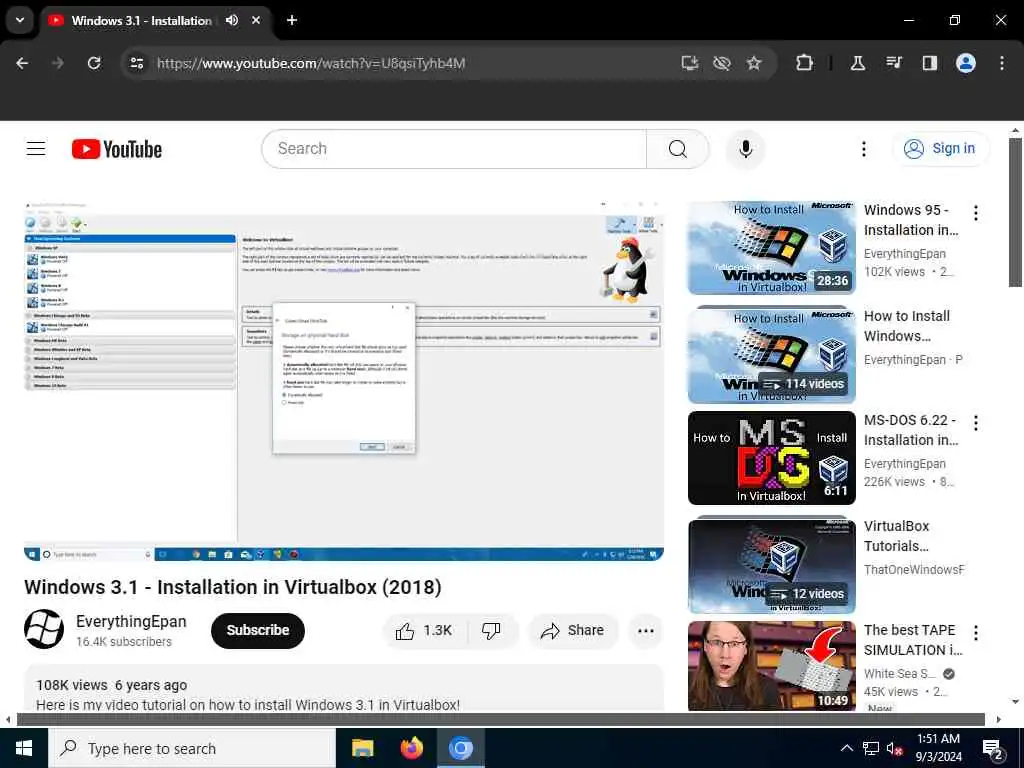
Task: Open the browser Extensions puzzle icon
Action: pos(805,63)
